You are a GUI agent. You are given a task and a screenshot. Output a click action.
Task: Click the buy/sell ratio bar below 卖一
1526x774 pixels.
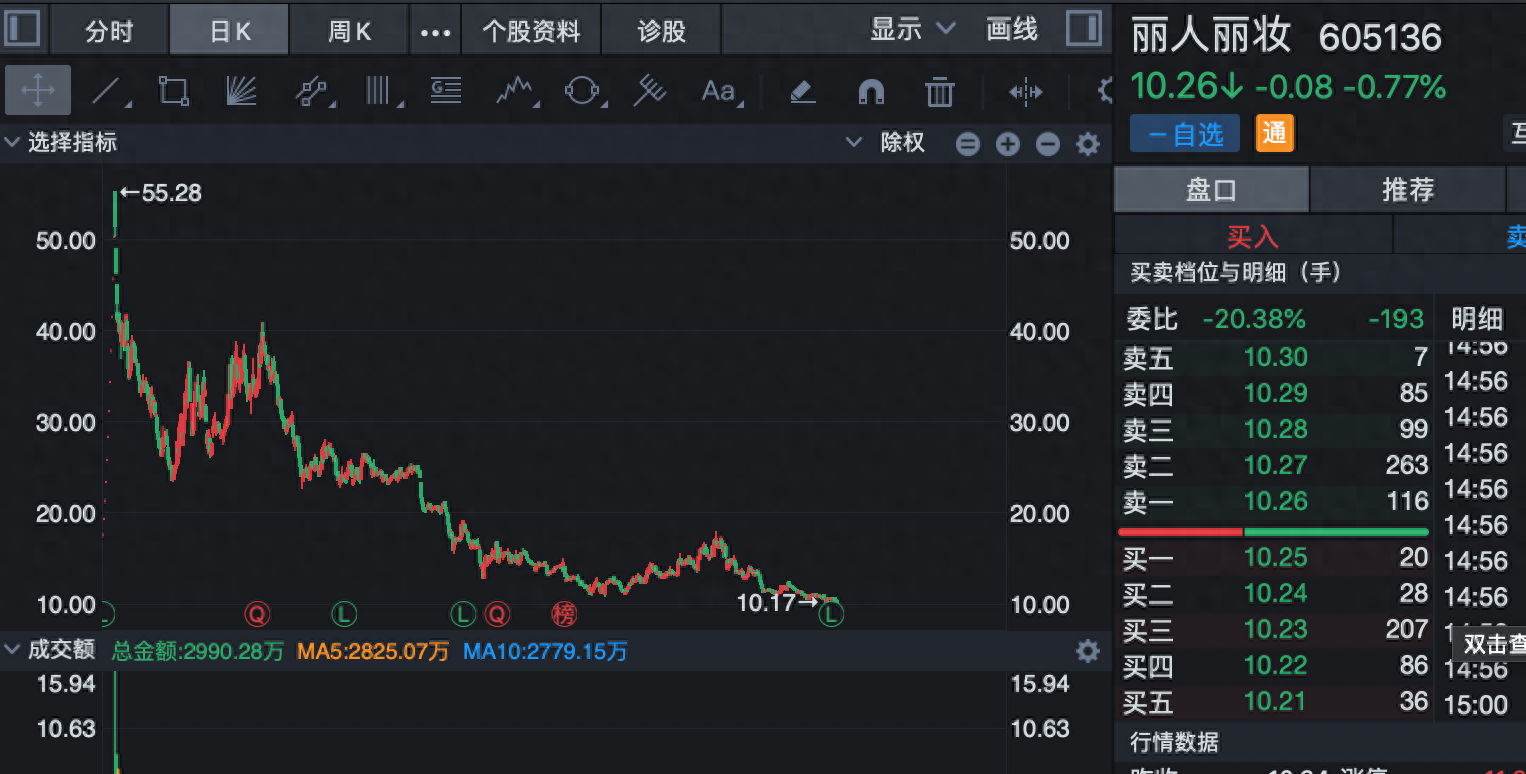(1273, 532)
